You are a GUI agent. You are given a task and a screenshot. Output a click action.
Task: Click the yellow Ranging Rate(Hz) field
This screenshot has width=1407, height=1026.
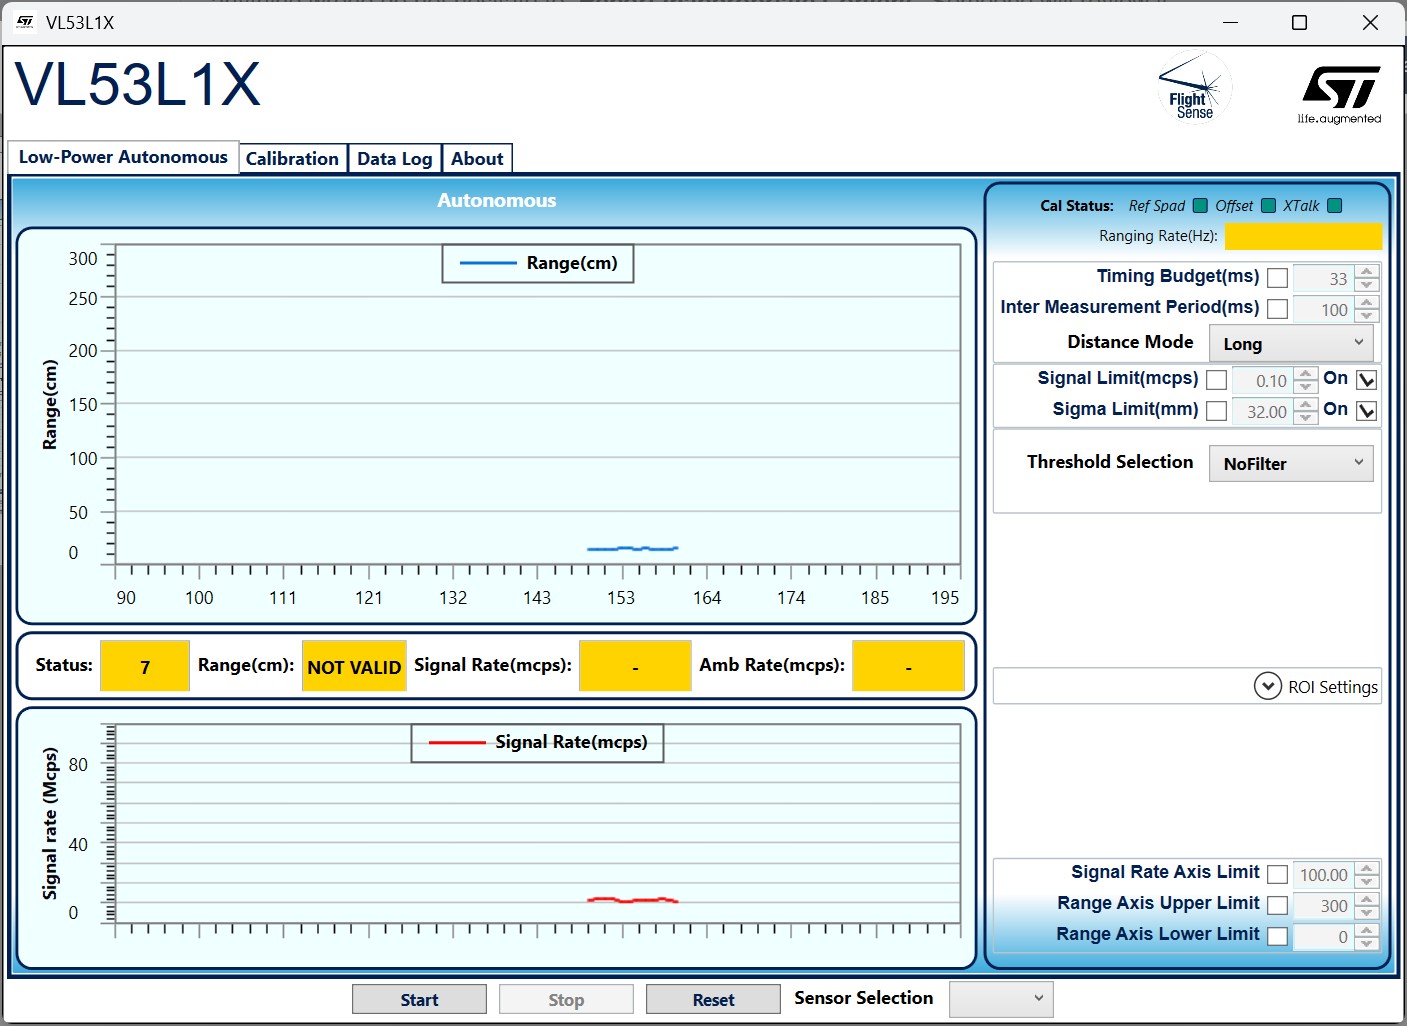coord(1302,237)
